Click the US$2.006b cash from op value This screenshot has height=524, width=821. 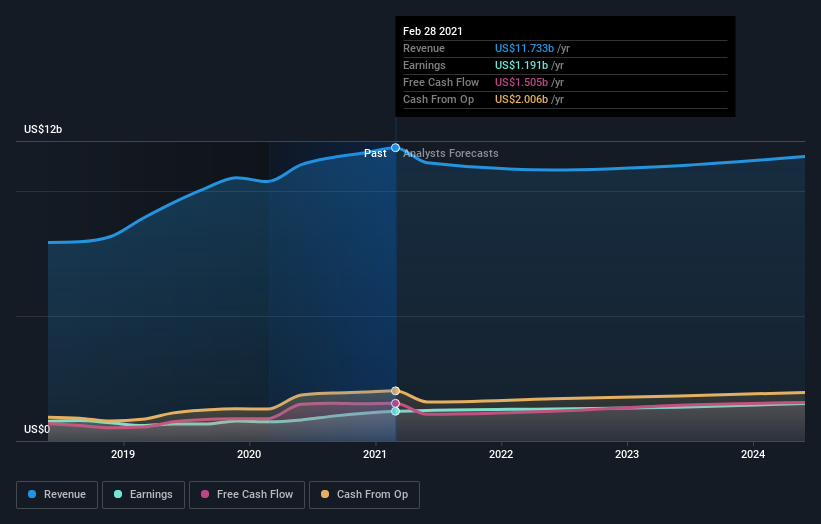[x=522, y=99]
